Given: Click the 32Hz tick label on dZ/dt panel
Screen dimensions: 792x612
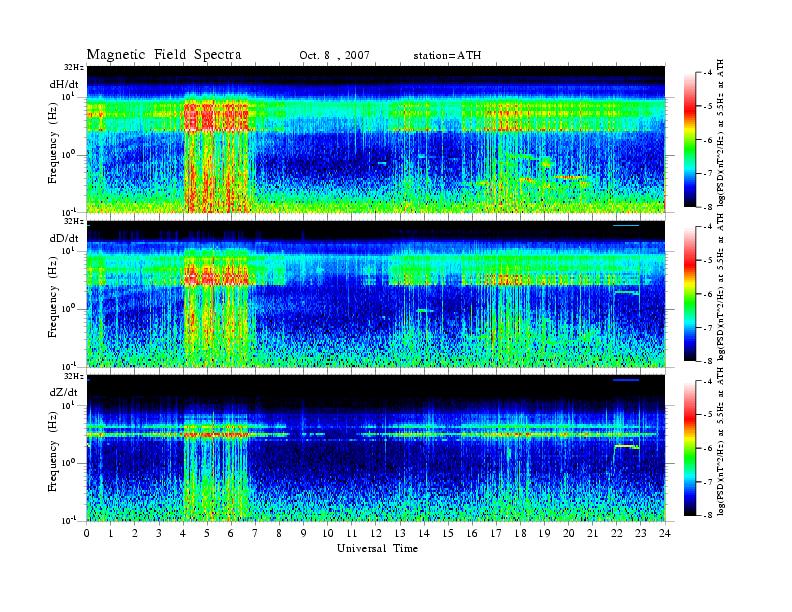Looking at the screenshot, I should (74, 376).
